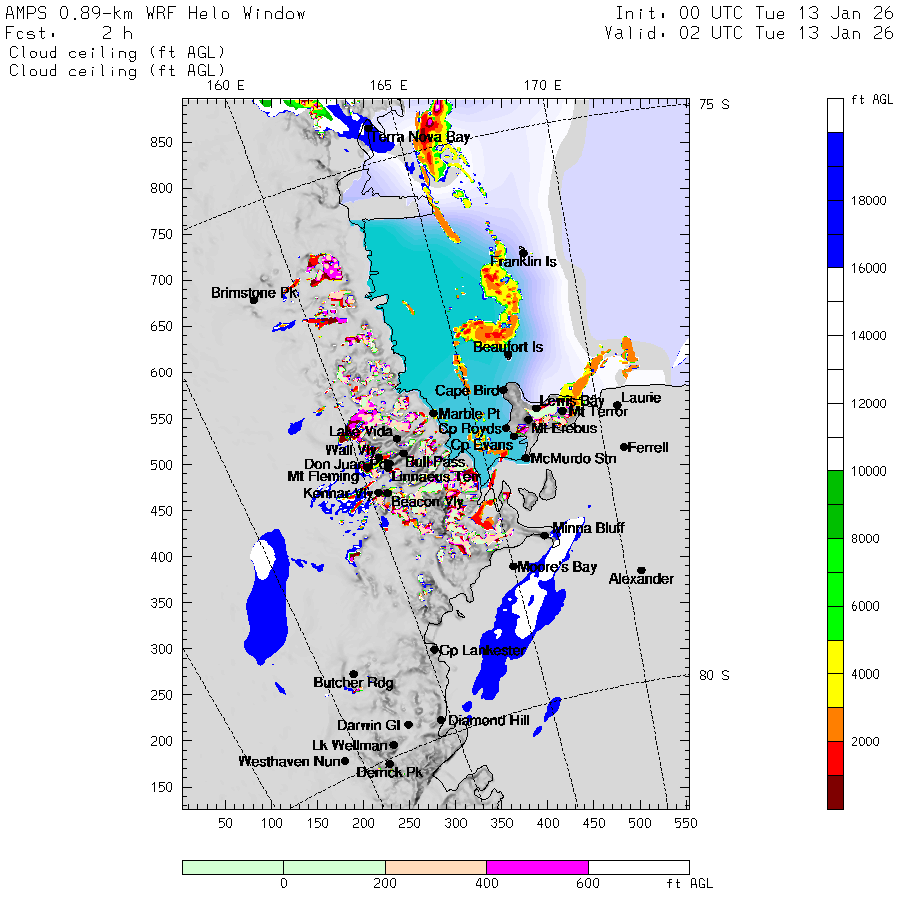This screenshot has width=900, height=900.
Task: Click the 'Minna Bluff' label
Action: (588, 528)
